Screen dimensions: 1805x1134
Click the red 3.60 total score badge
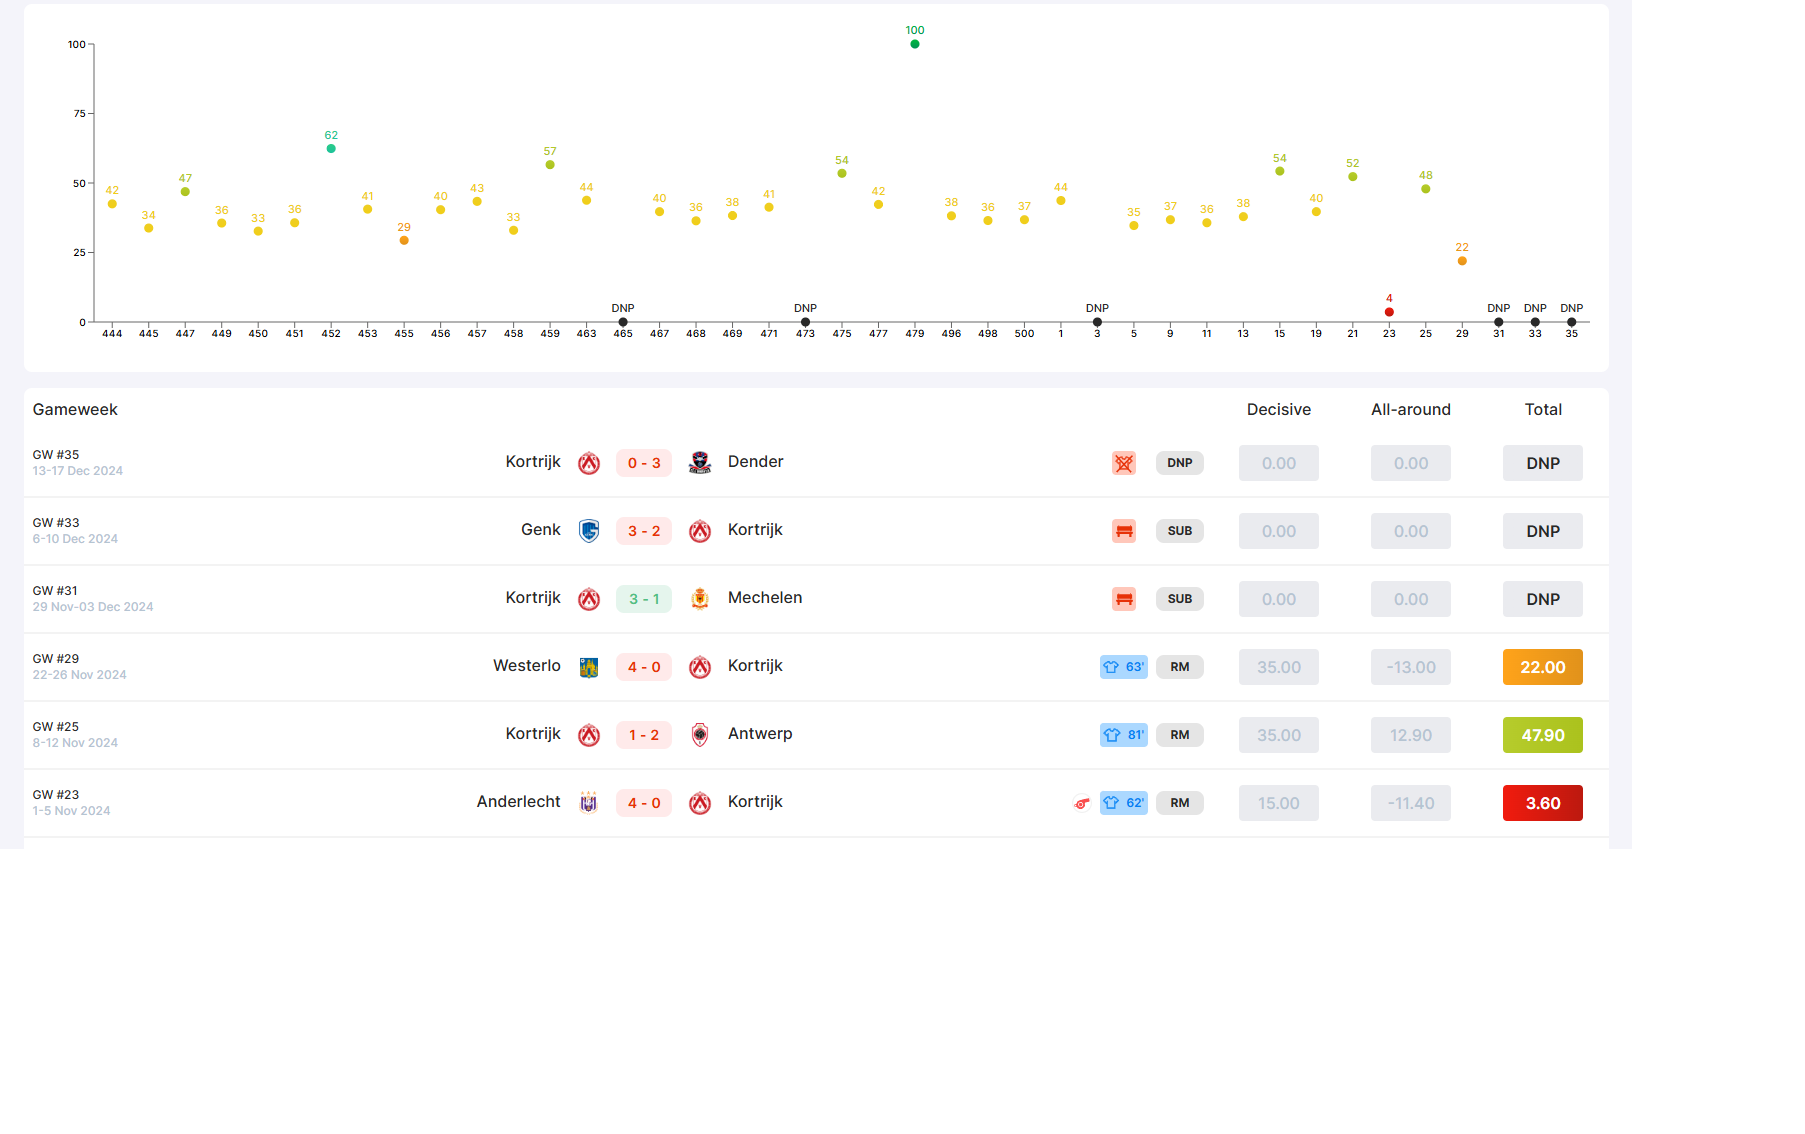1542,803
